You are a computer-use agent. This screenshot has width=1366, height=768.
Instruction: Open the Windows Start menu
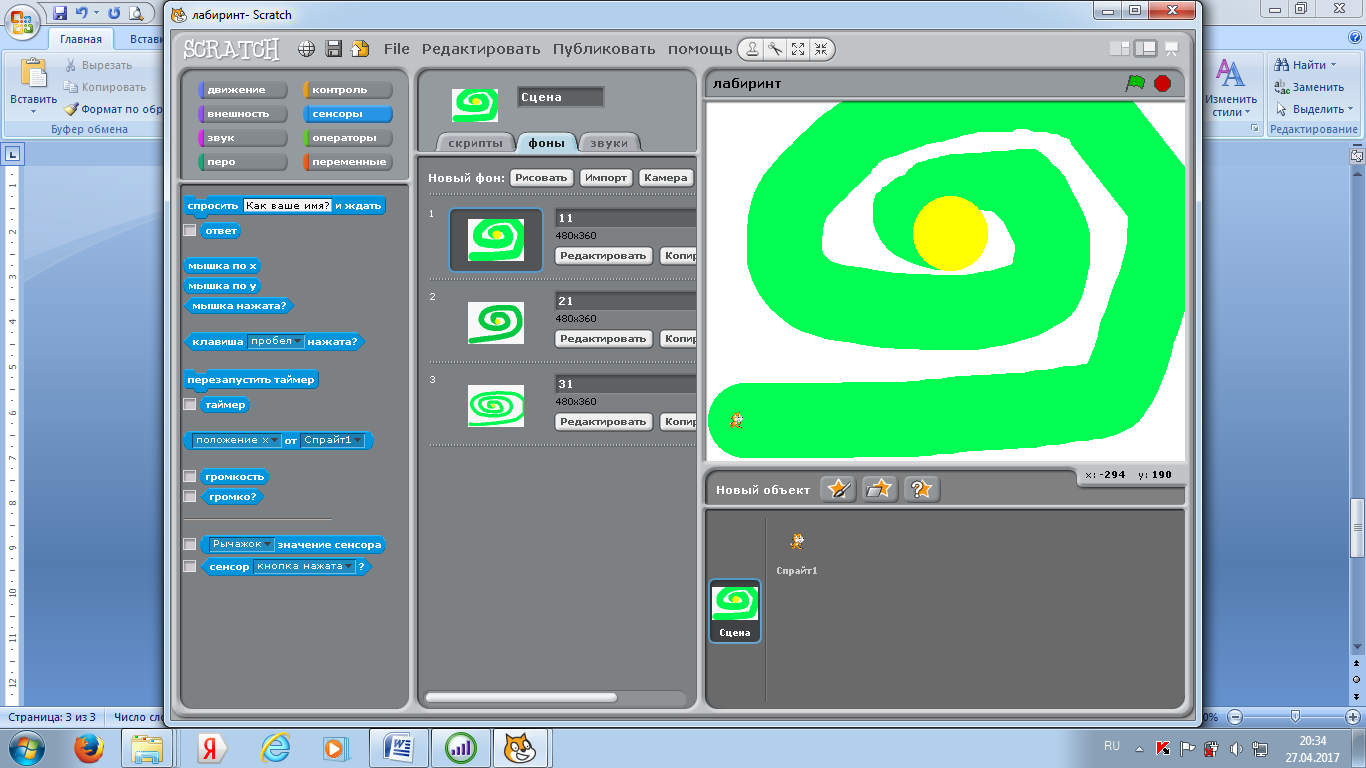(x=26, y=747)
